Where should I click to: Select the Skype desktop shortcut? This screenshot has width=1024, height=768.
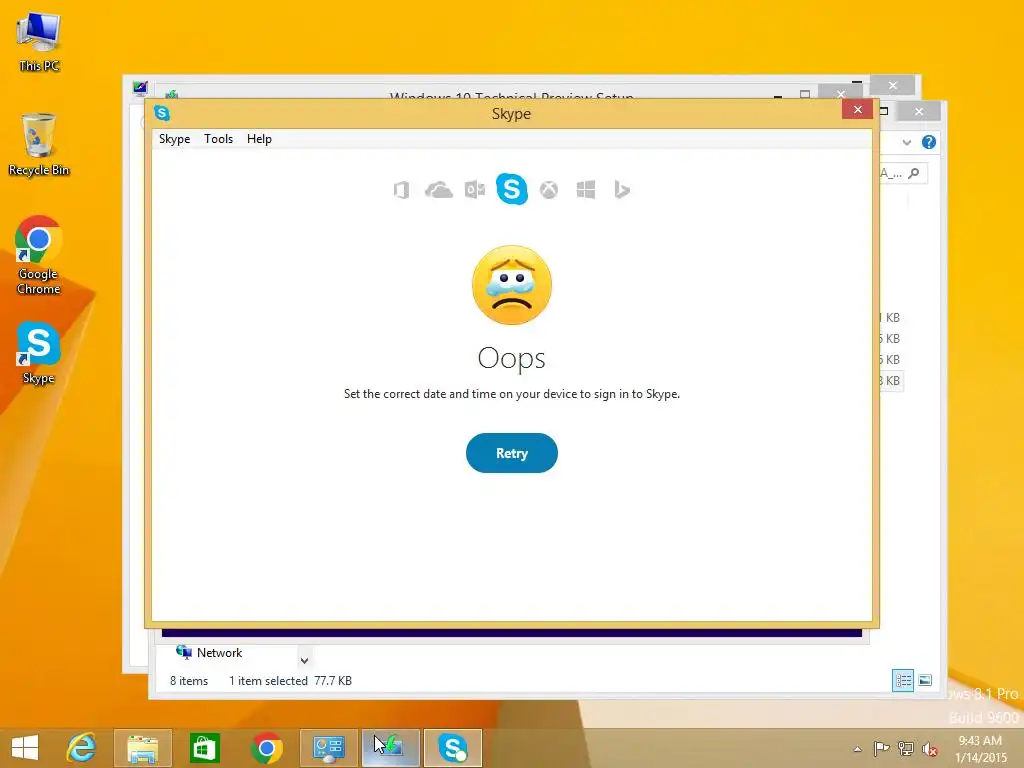click(x=39, y=353)
